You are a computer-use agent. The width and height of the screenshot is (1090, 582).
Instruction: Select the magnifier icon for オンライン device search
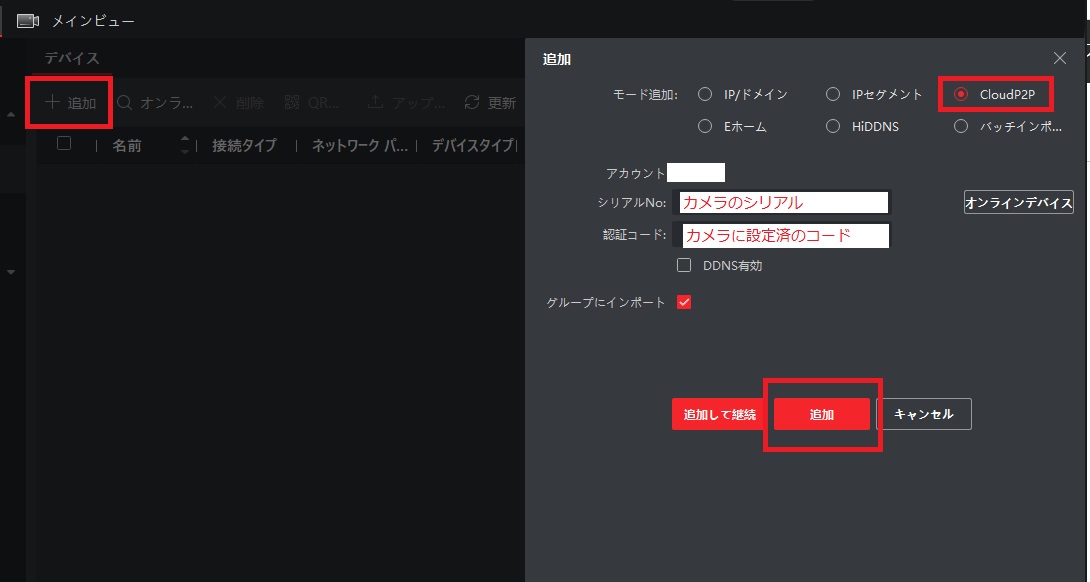[122, 101]
